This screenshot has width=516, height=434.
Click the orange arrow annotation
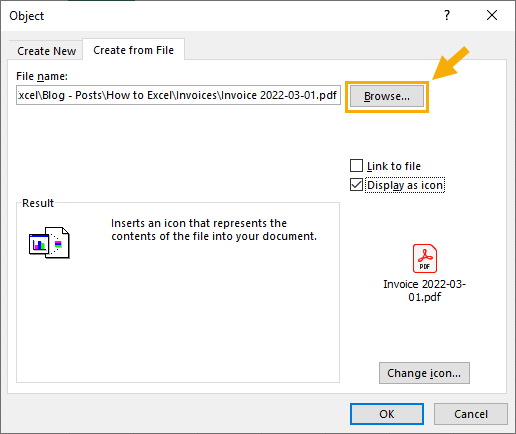(451, 63)
